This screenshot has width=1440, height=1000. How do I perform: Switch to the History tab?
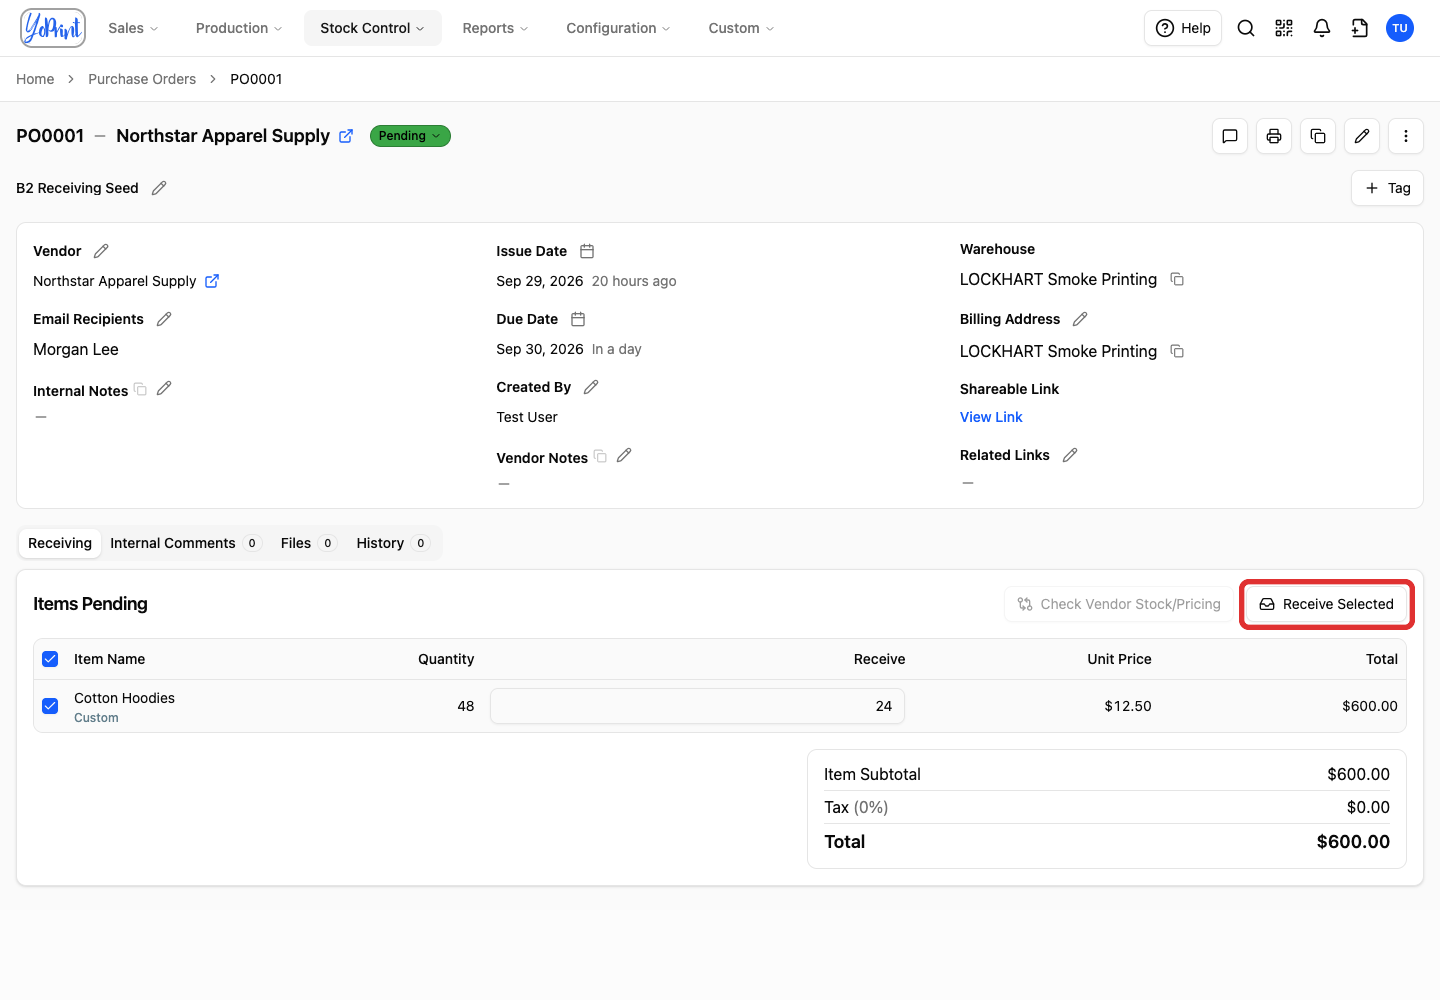pyautogui.click(x=392, y=543)
